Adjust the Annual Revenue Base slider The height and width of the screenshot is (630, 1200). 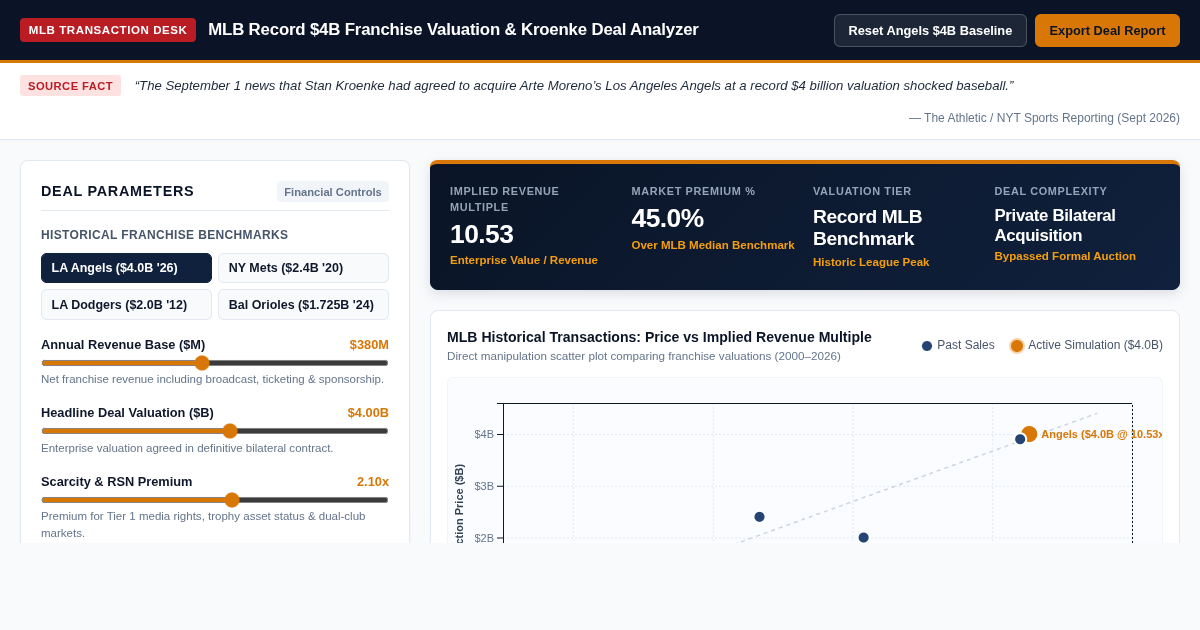215,363
